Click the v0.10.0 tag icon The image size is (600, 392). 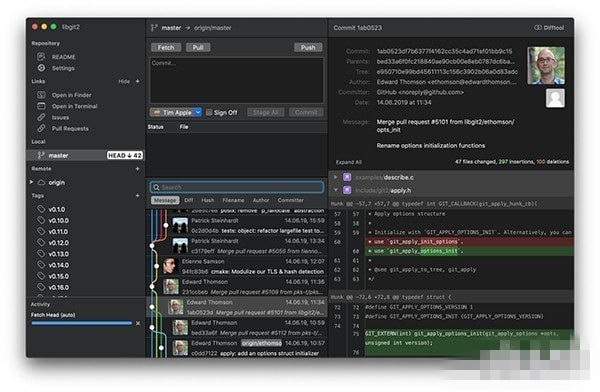coord(41,220)
